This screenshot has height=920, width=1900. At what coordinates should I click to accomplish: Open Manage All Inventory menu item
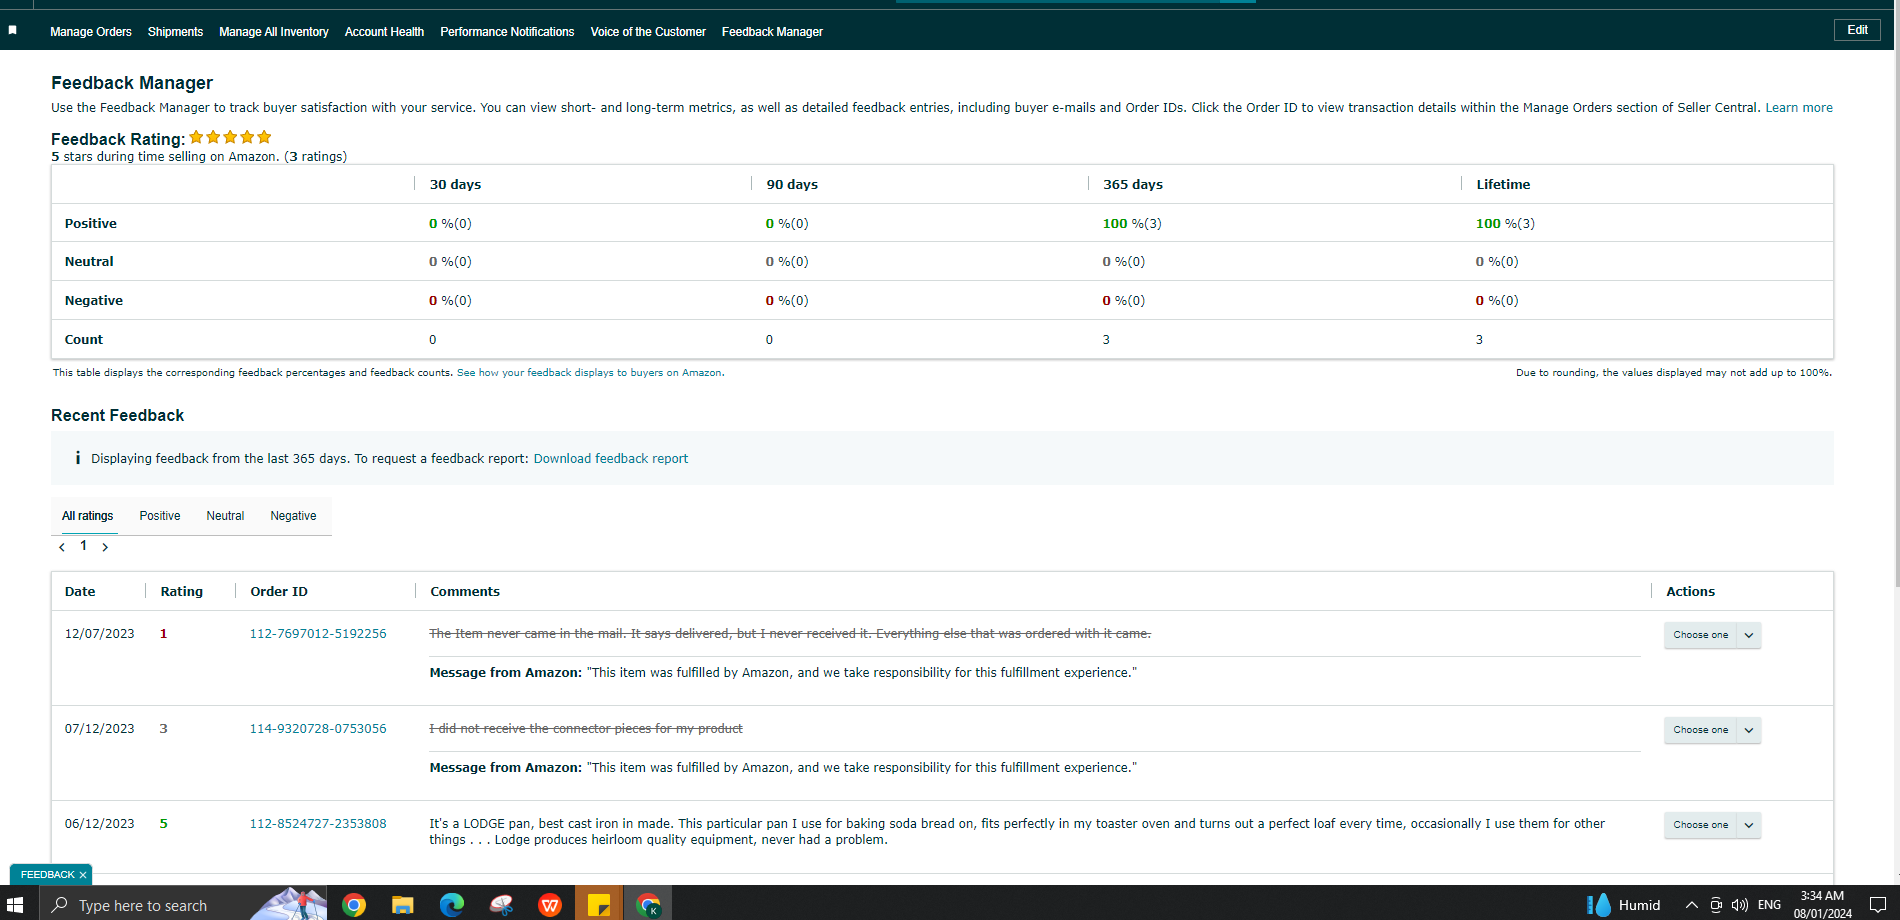click(x=274, y=32)
